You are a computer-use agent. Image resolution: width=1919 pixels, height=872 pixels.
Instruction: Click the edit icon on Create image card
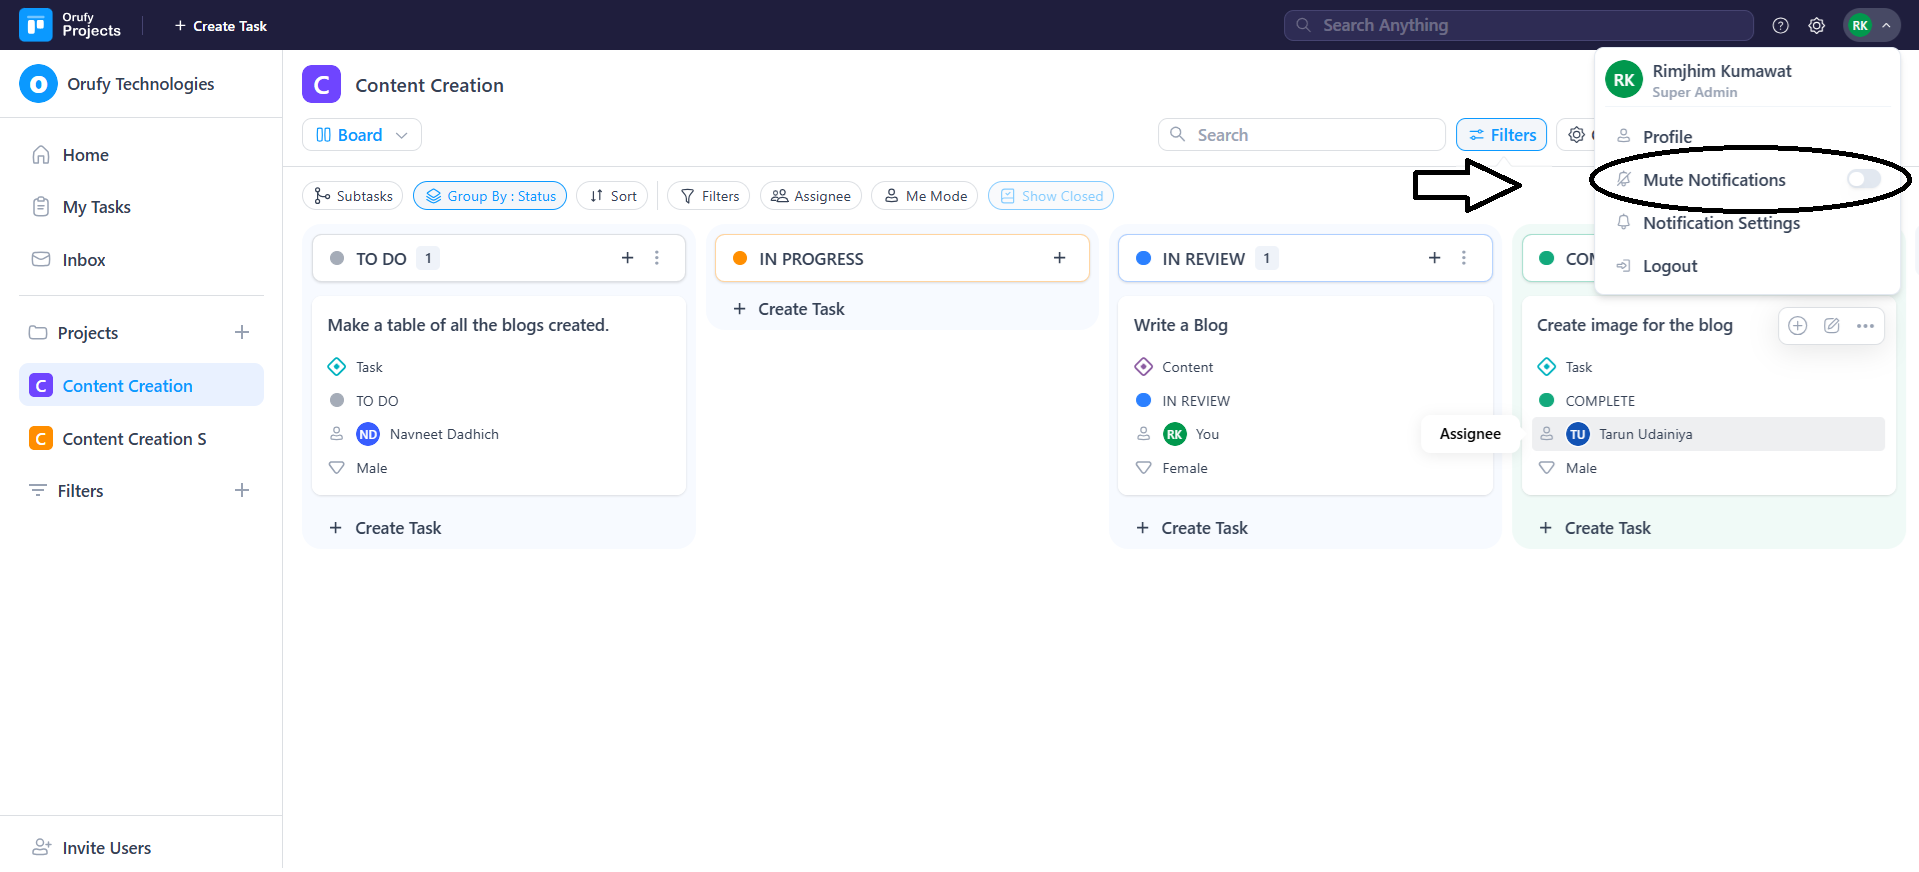click(x=1831, y=326)
